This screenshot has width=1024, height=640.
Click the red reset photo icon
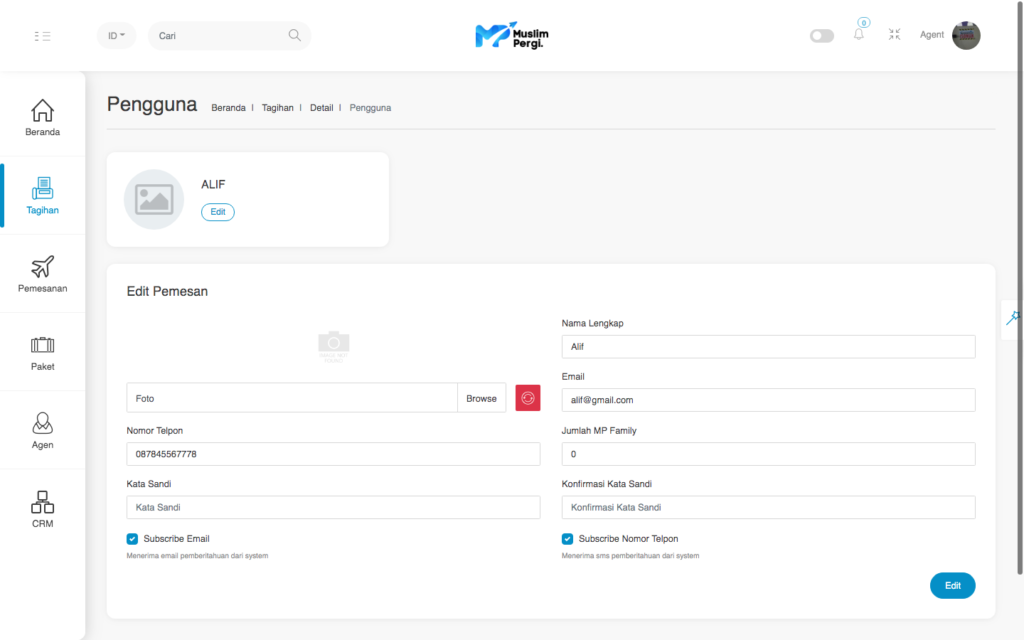click(x=528, y=398)
